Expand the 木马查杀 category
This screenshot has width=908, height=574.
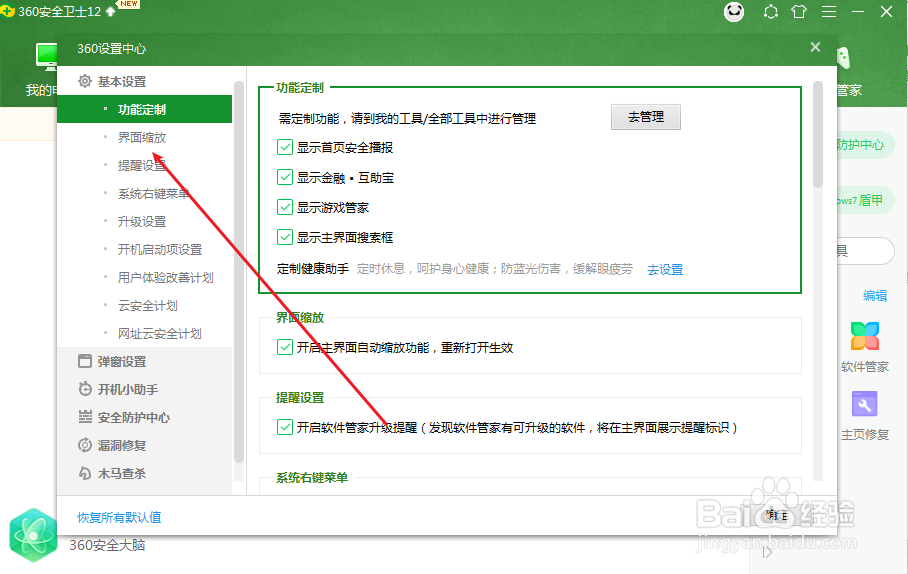coord(122,473)
